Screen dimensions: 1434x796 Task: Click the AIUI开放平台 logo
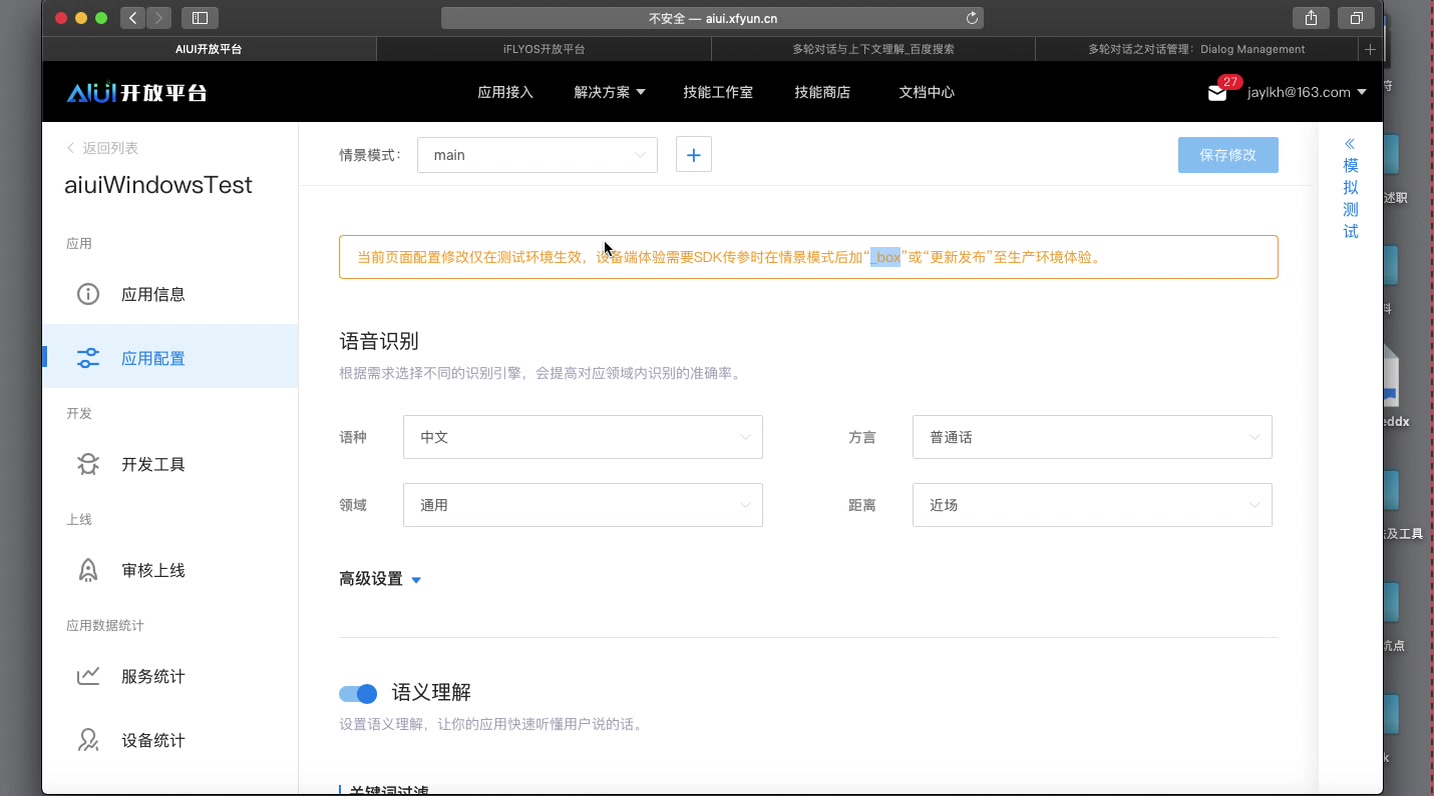(x=137, y=93)
